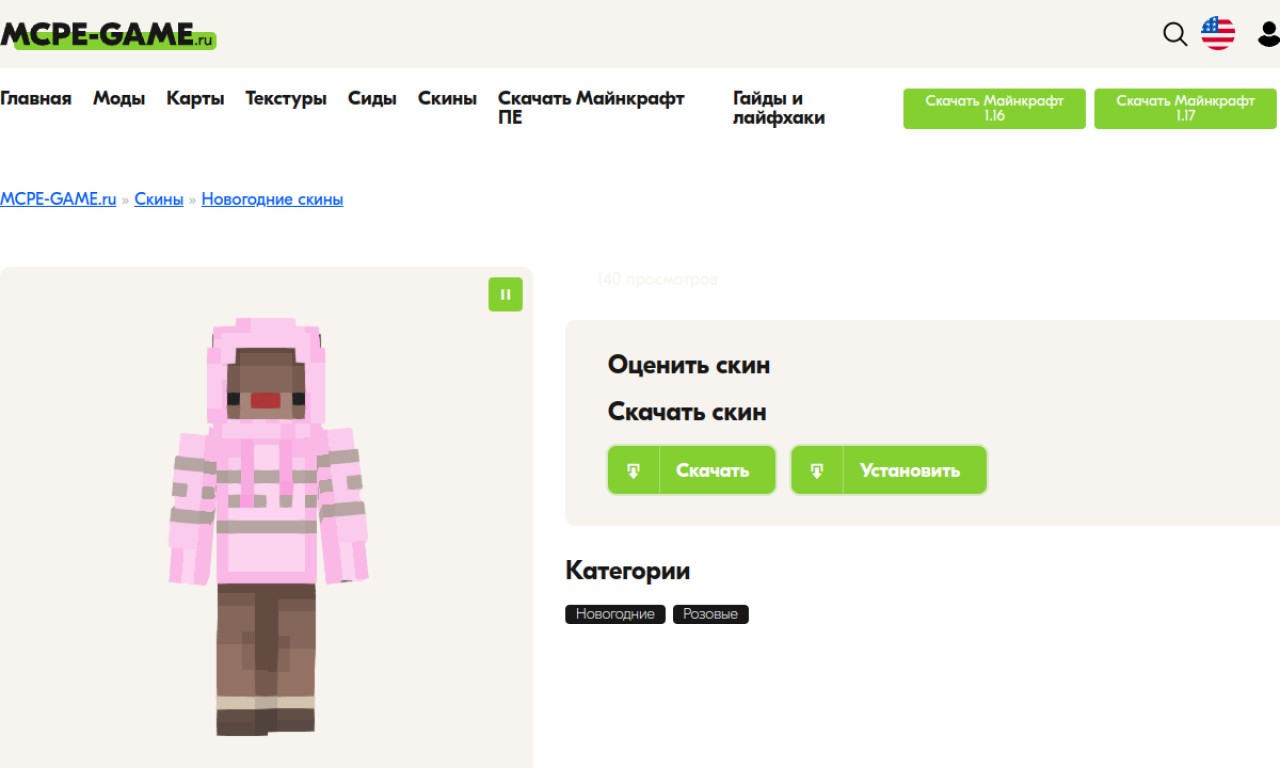Click the Скачать скин heading

pyautogui.click(x=687, y=411)
